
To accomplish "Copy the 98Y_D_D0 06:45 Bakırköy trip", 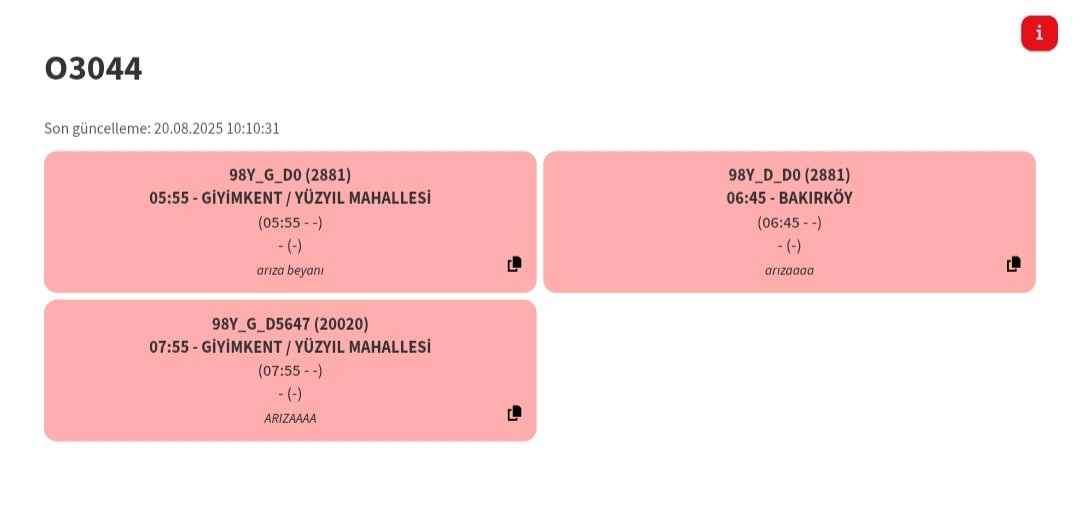I will click(1014, 264).
